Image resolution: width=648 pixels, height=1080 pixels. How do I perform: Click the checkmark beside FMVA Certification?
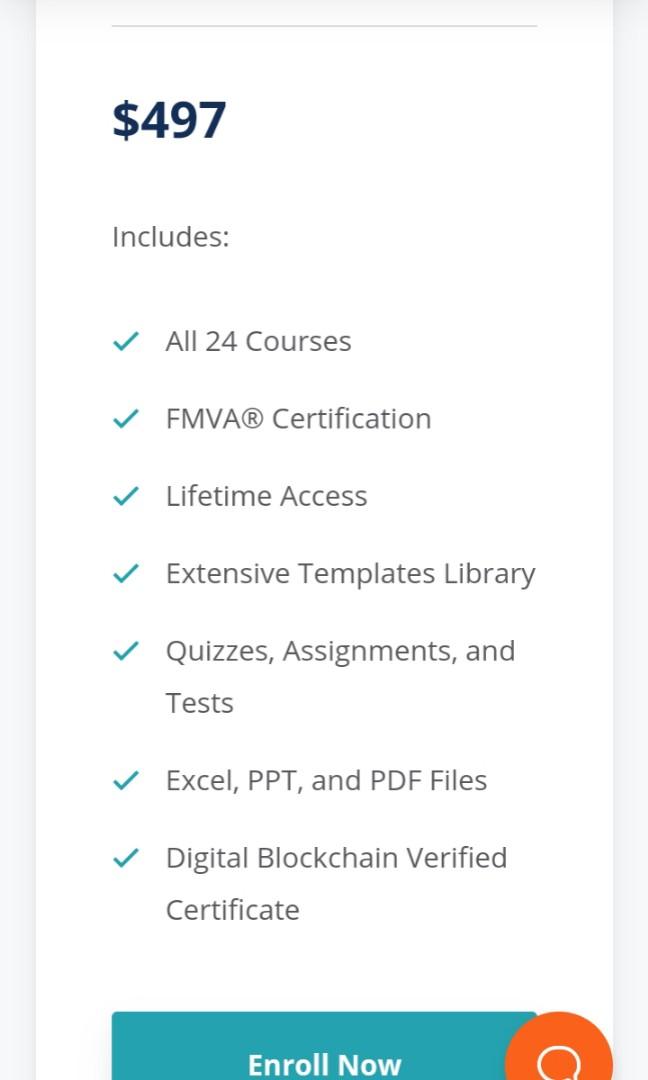[x=125, y=418]
